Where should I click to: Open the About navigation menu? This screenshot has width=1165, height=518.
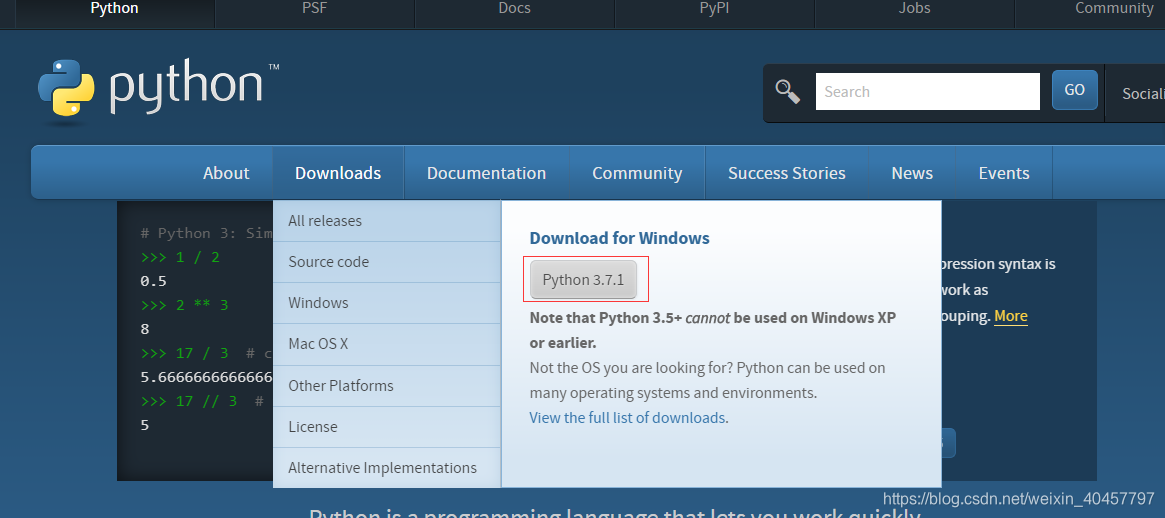point(226,173)
